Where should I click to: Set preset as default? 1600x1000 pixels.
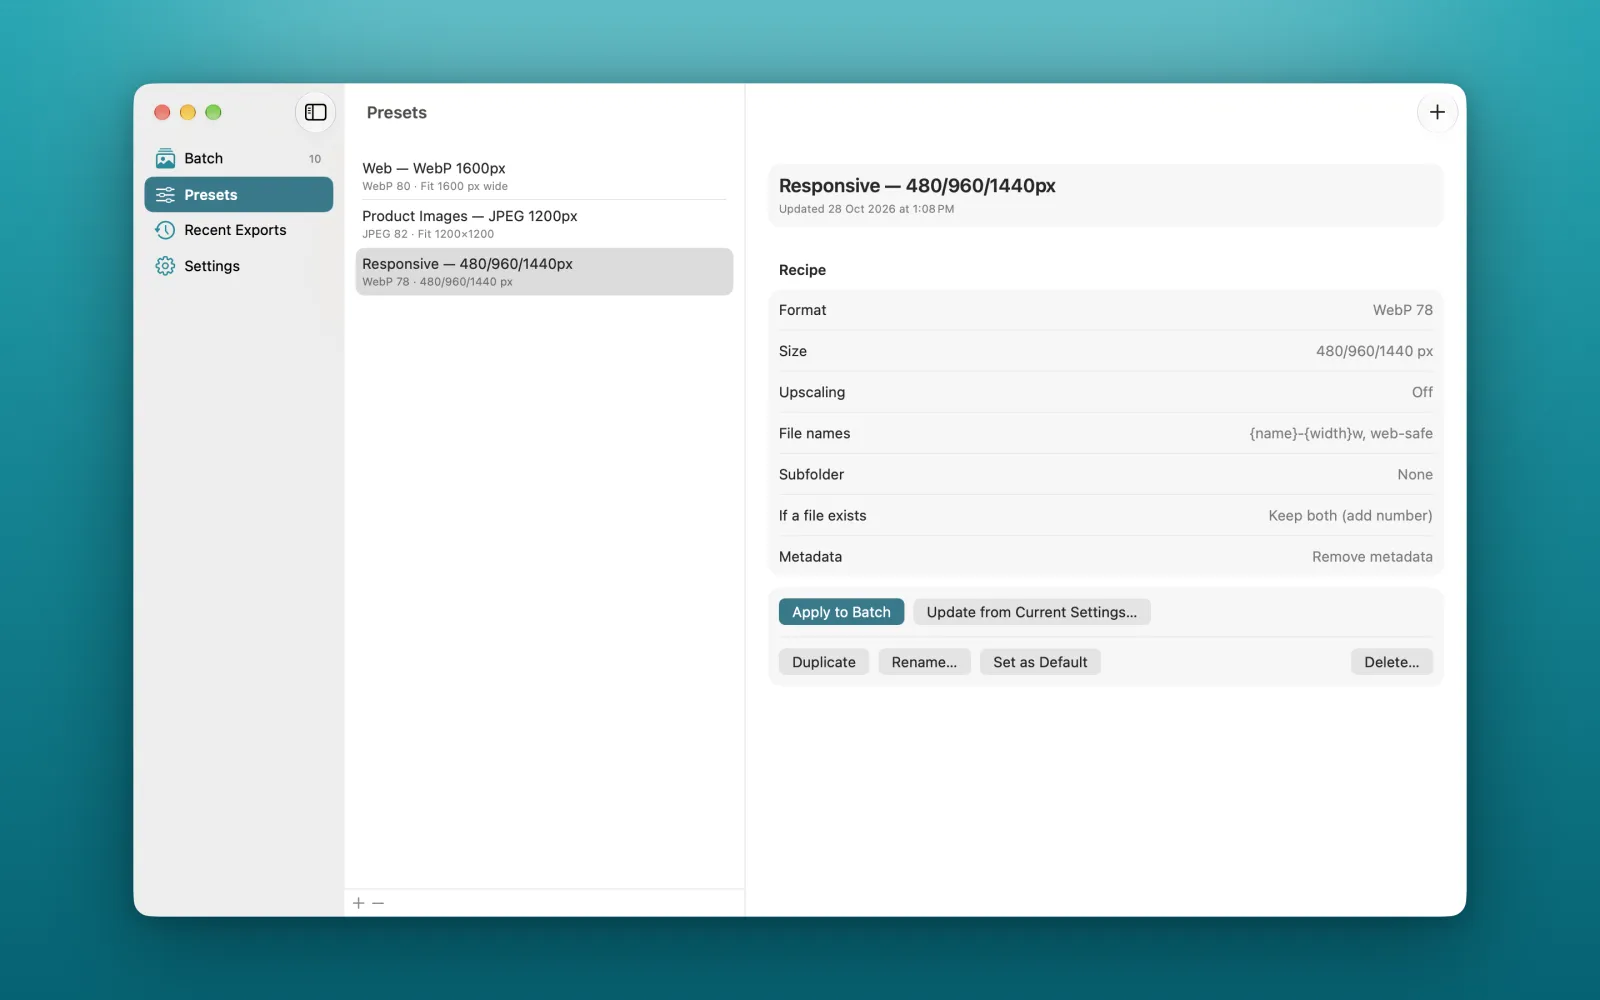1040,662
